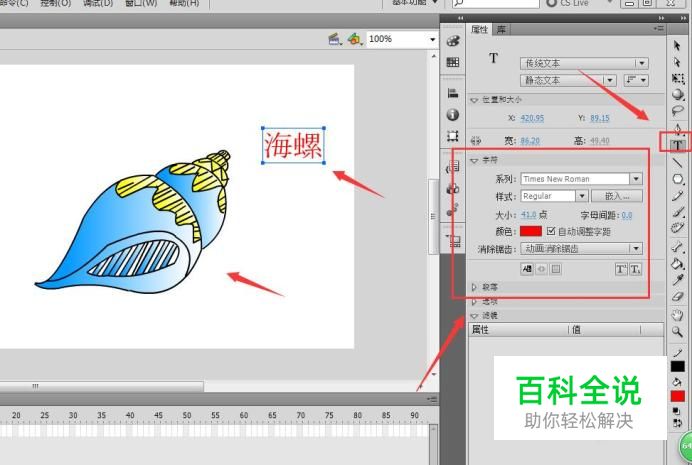
Task: Click the black stroke color swatch
Action: coord(677,366)
